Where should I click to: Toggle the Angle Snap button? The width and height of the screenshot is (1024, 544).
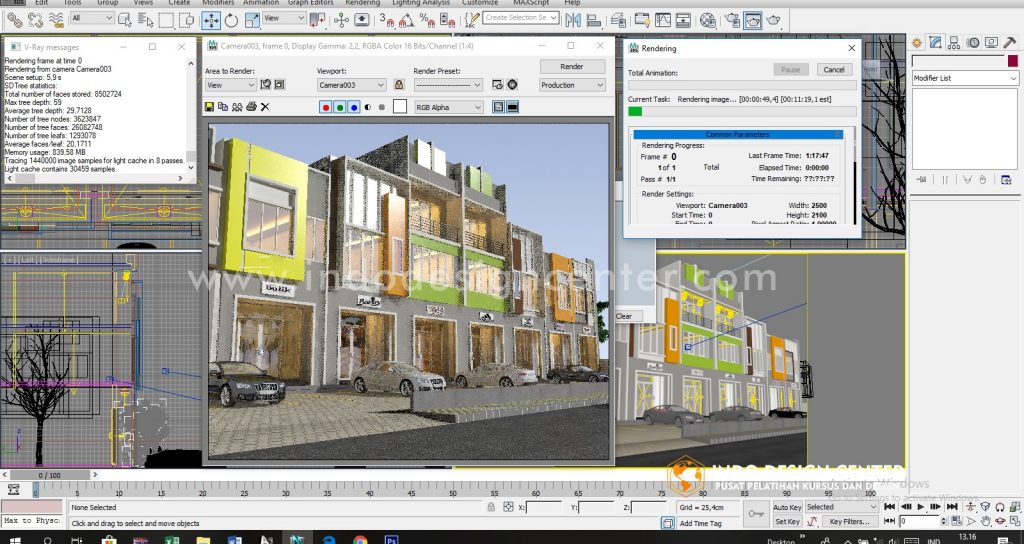click(x=406, y=20)
